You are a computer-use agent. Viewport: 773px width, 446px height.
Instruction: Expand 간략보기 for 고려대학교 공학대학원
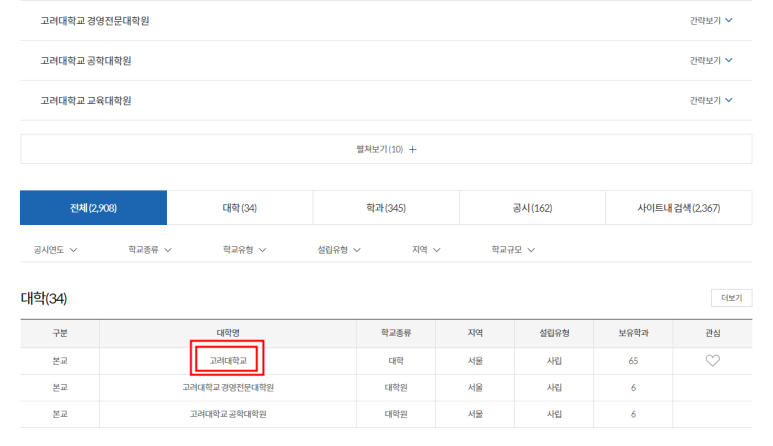coord(711,60)
